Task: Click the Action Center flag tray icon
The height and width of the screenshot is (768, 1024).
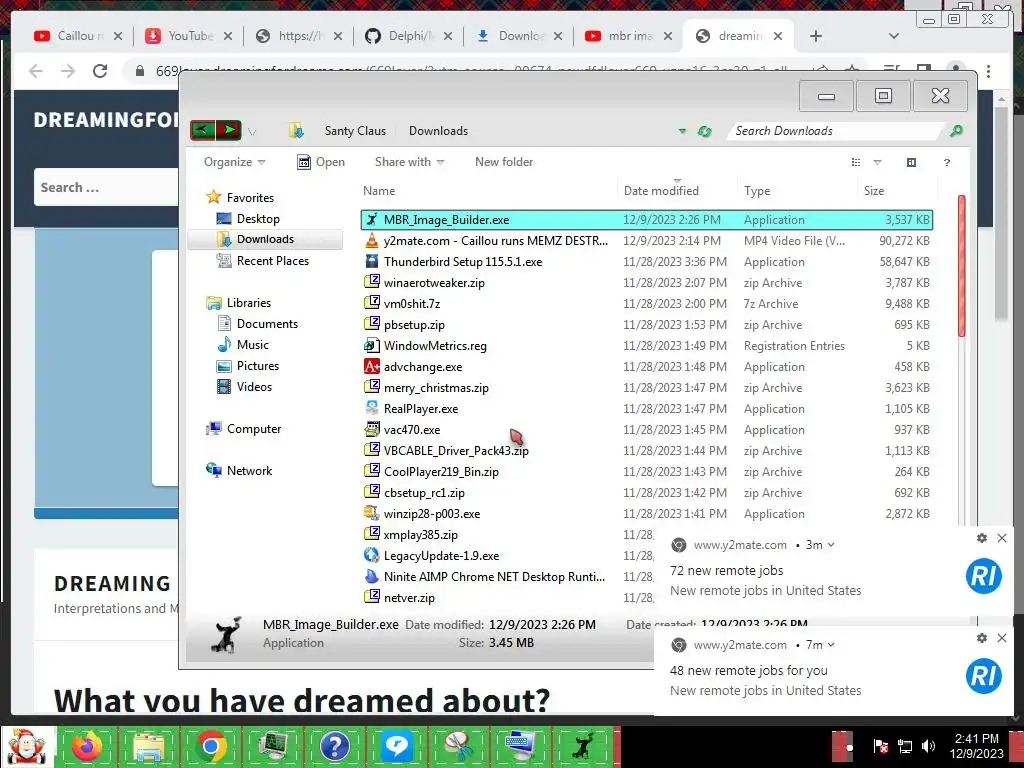Action: click(880, 746)
